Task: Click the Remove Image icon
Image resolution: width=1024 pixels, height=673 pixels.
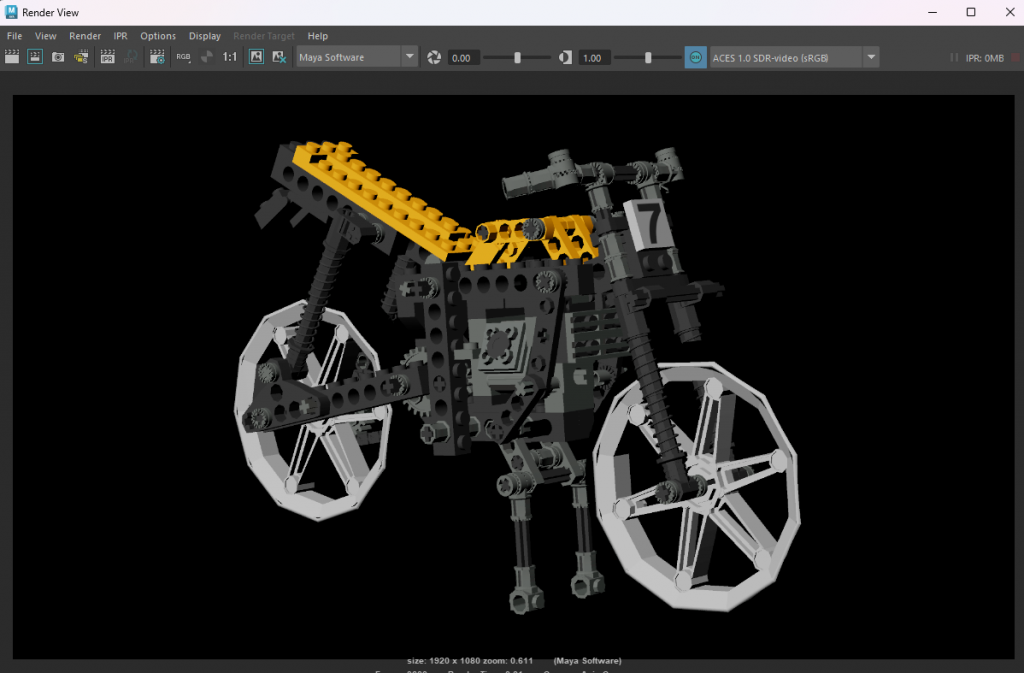Action: pyautogui.click(x=279, y=58)
